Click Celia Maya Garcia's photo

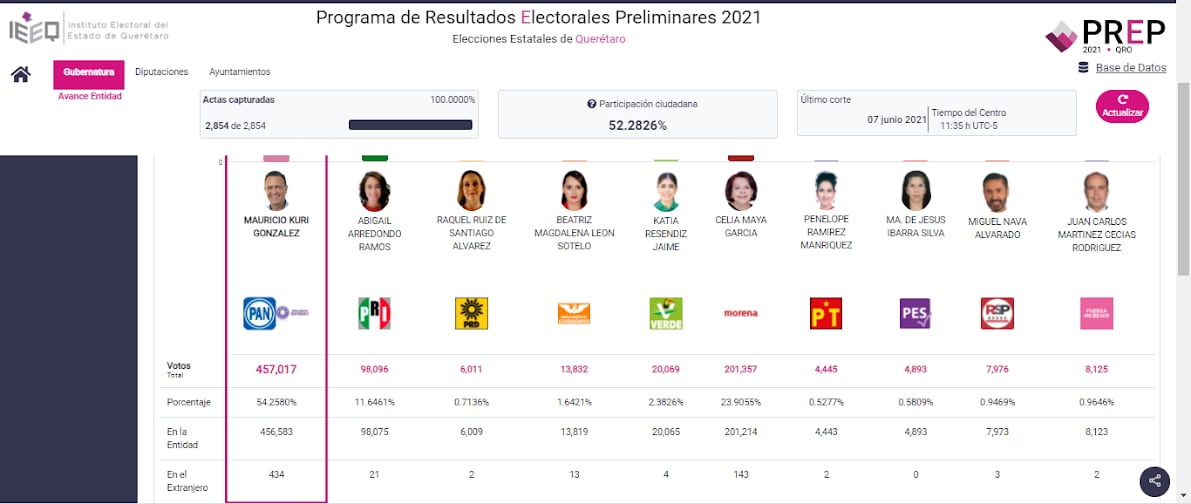[x=741, y=191]
